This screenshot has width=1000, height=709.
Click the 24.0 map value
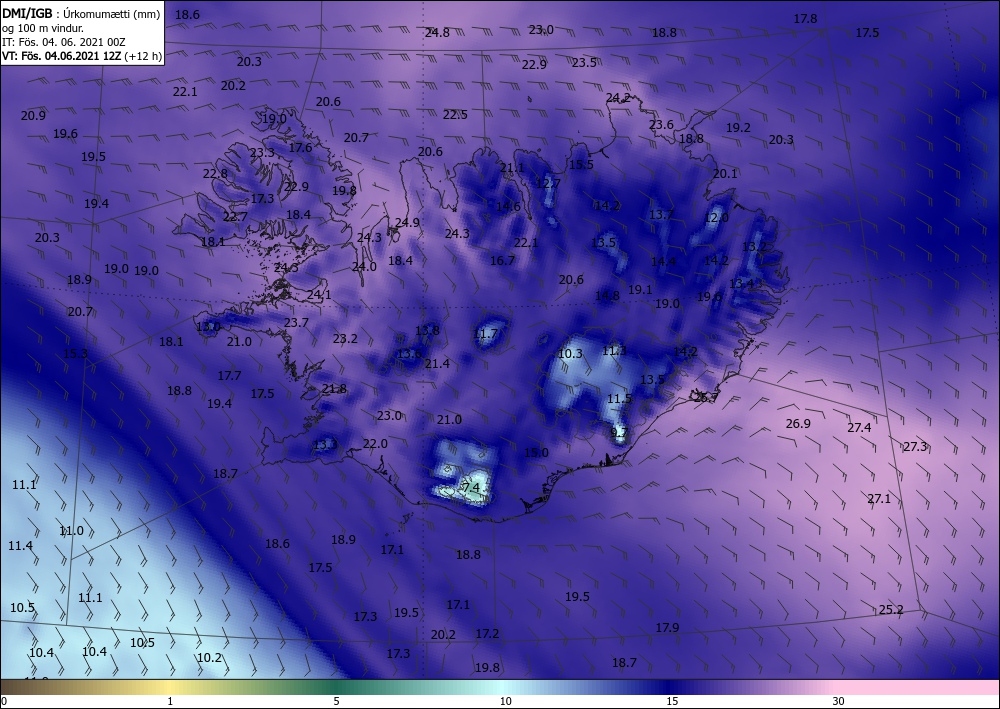click(364, 267)
